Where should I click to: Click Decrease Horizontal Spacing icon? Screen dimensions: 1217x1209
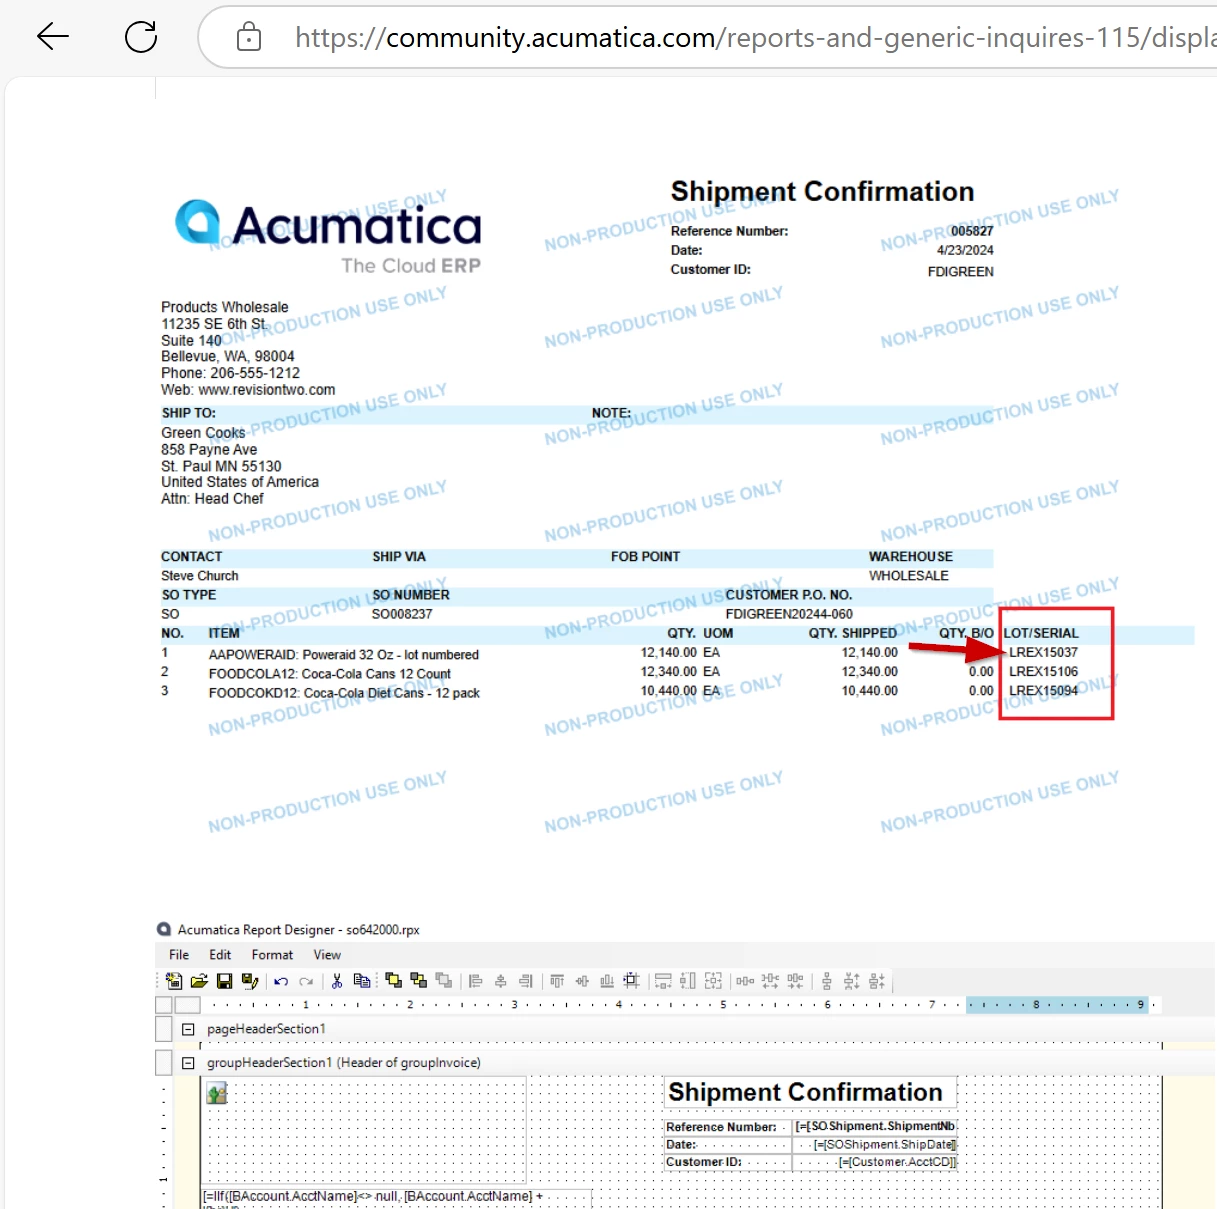[x=795, y=981]
